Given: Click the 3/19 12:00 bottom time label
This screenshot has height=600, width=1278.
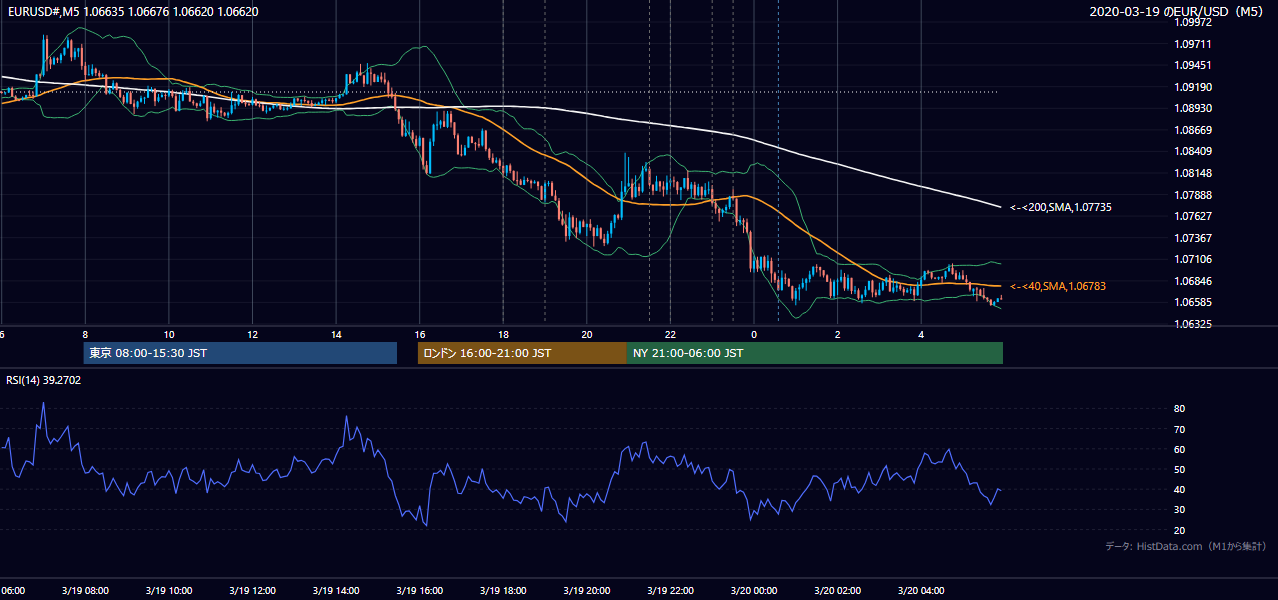Looking at the screenshot, I should click(252, 590).
